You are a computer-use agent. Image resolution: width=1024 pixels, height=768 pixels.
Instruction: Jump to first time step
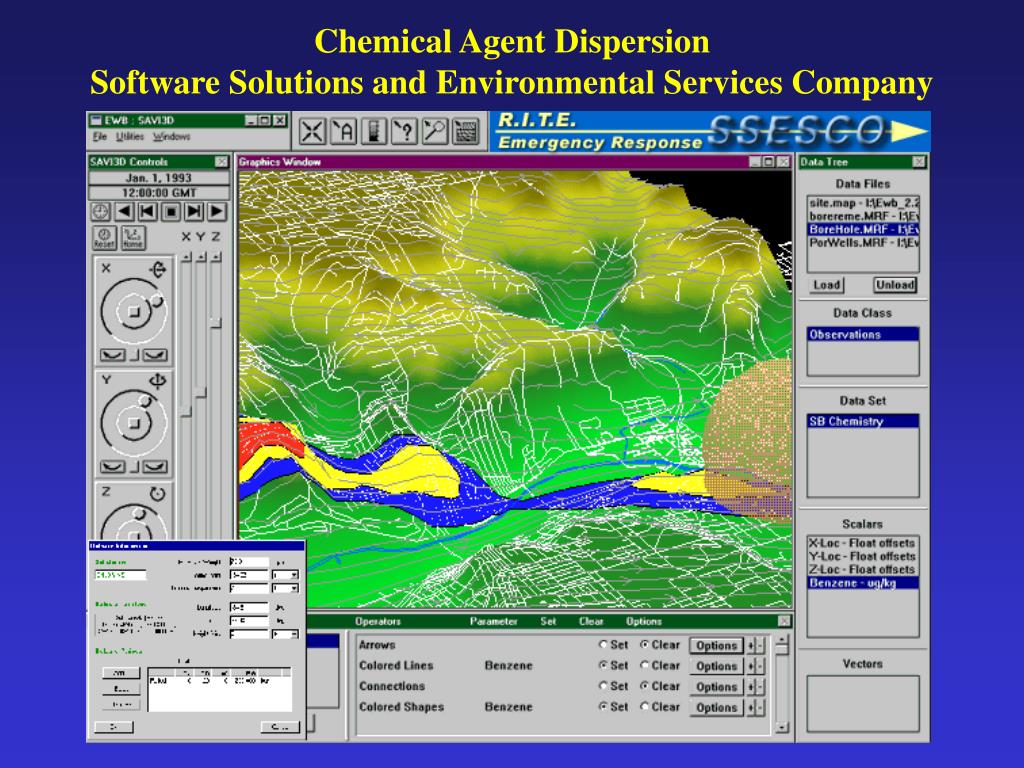[x=148, y=212]
